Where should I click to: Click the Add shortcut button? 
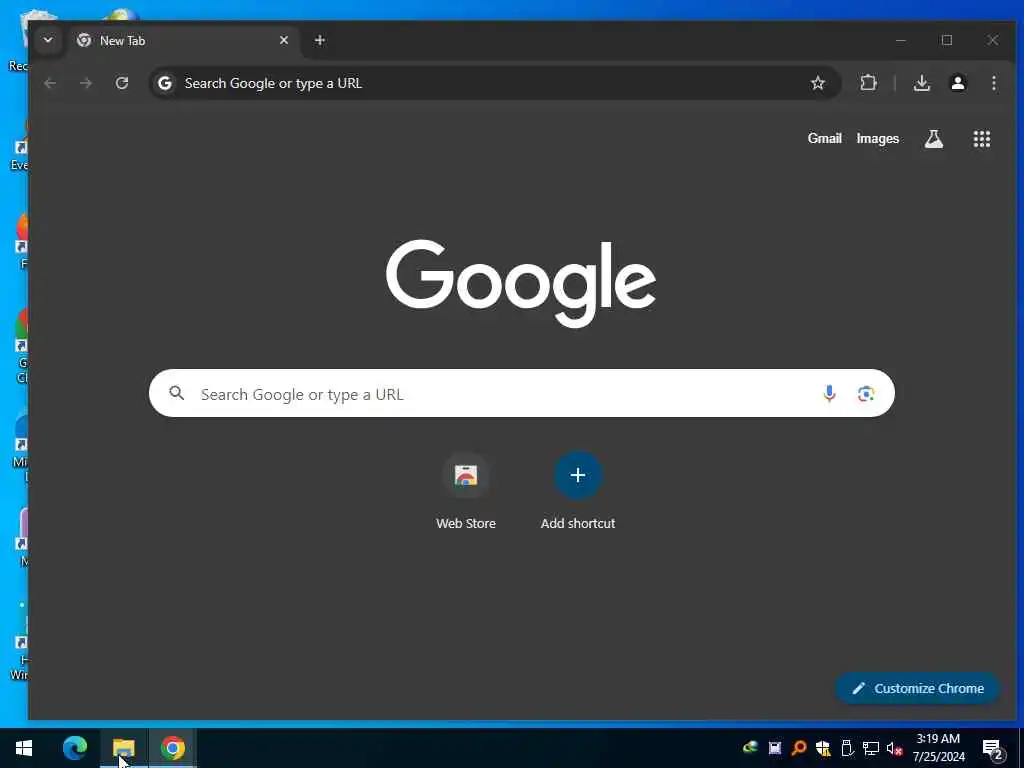[577, 490]
